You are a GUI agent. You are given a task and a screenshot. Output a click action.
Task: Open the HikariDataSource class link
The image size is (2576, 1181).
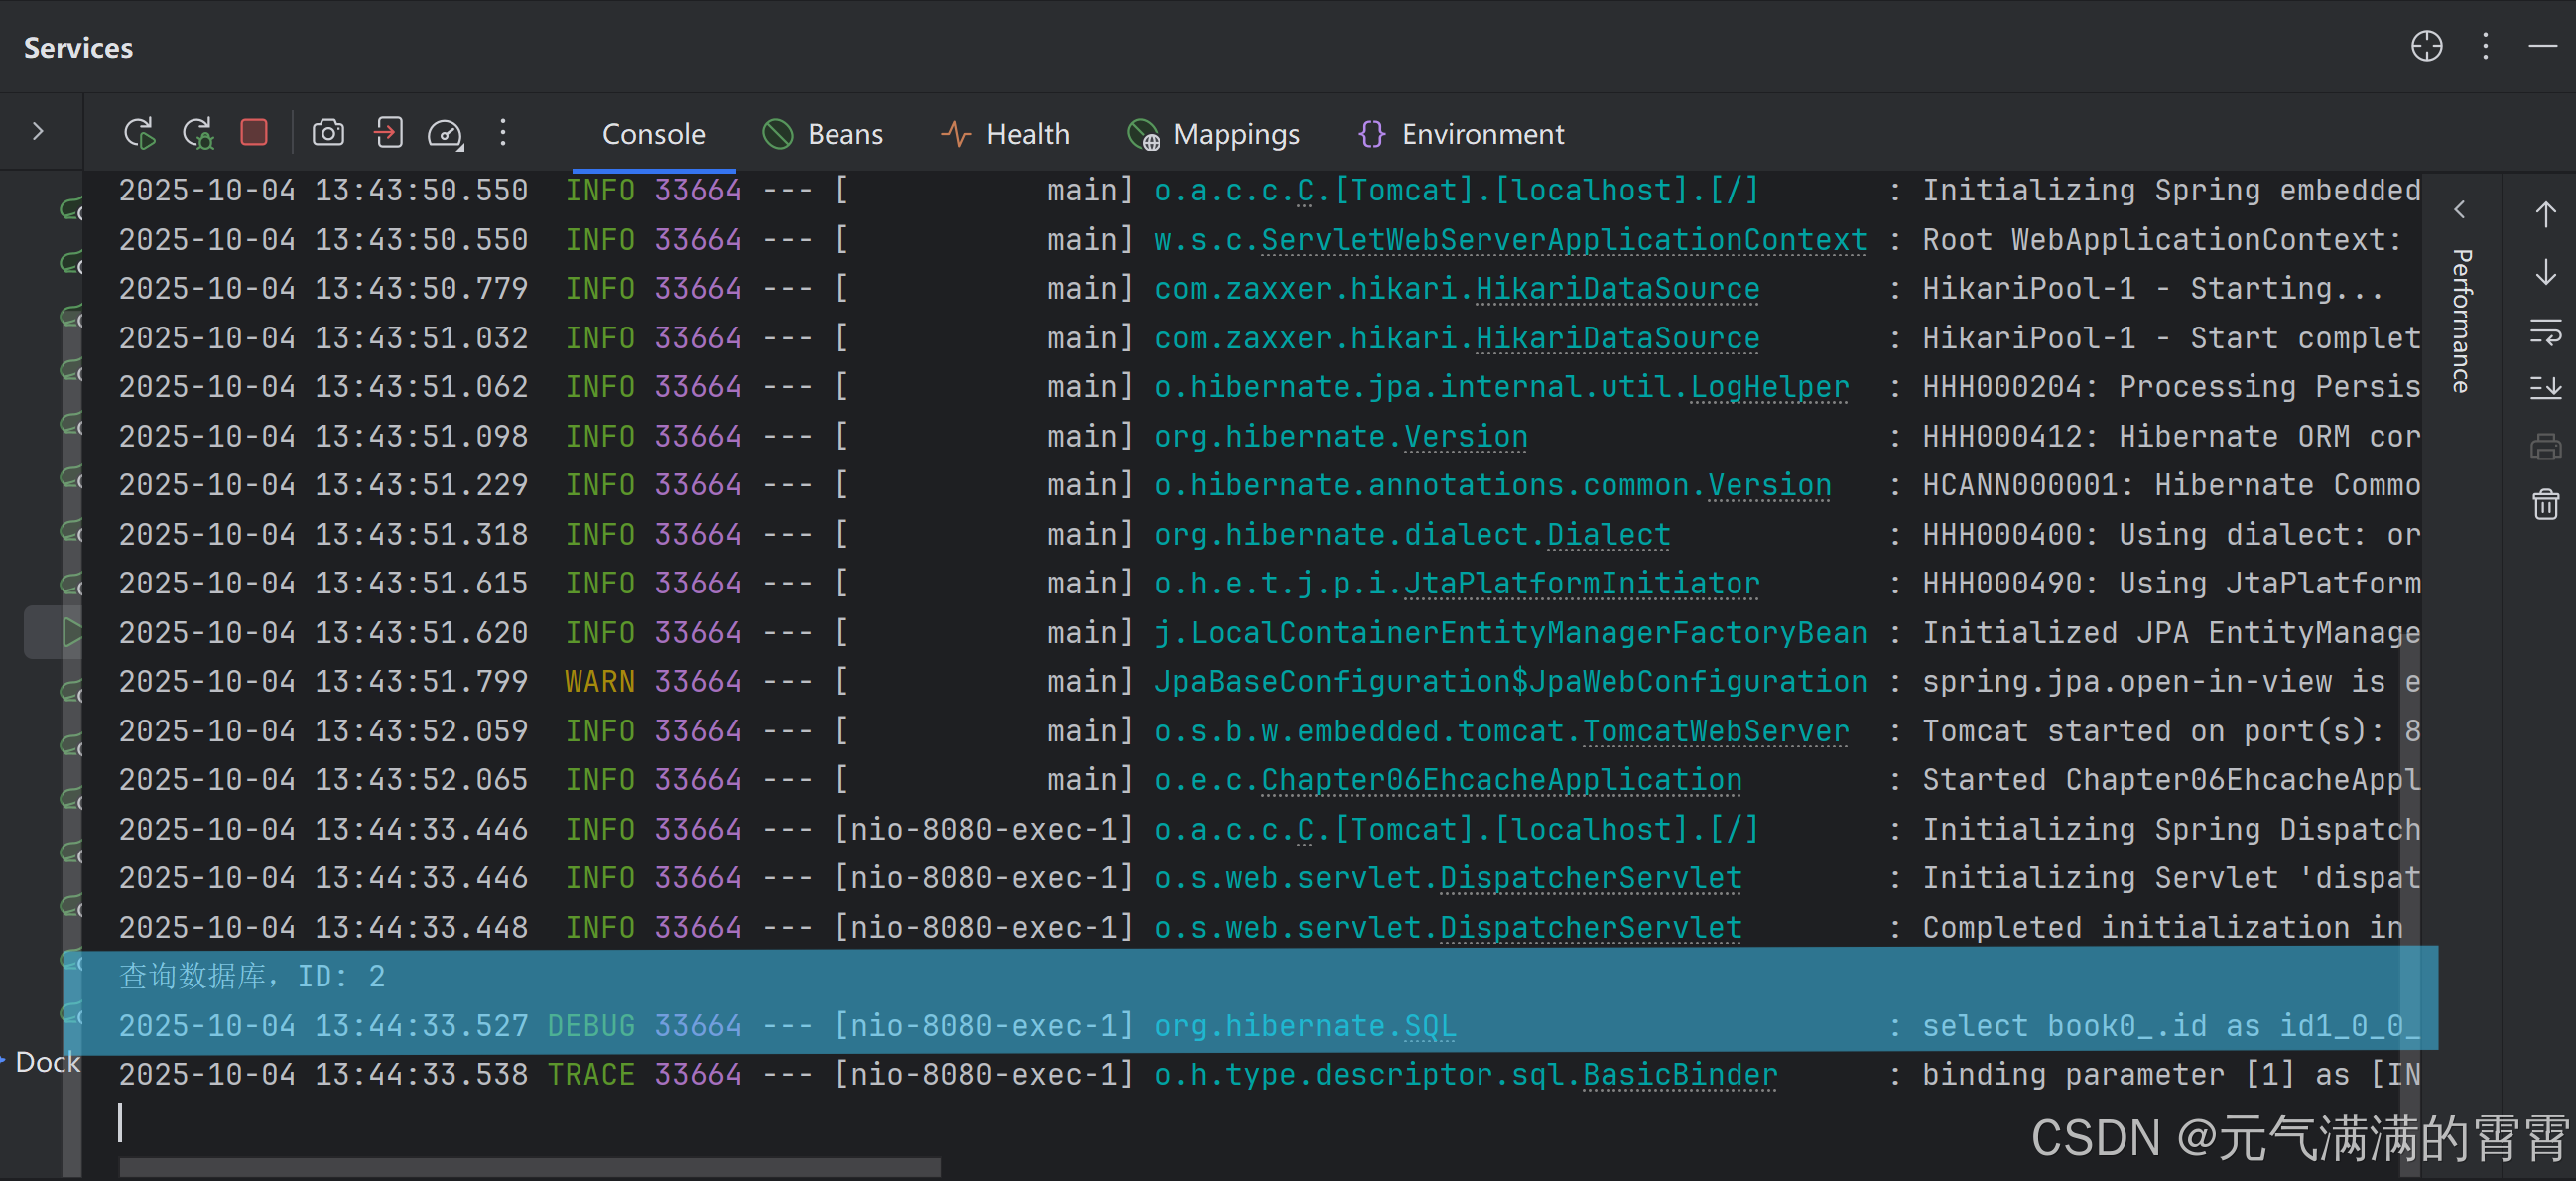[x=1616, y=289]
